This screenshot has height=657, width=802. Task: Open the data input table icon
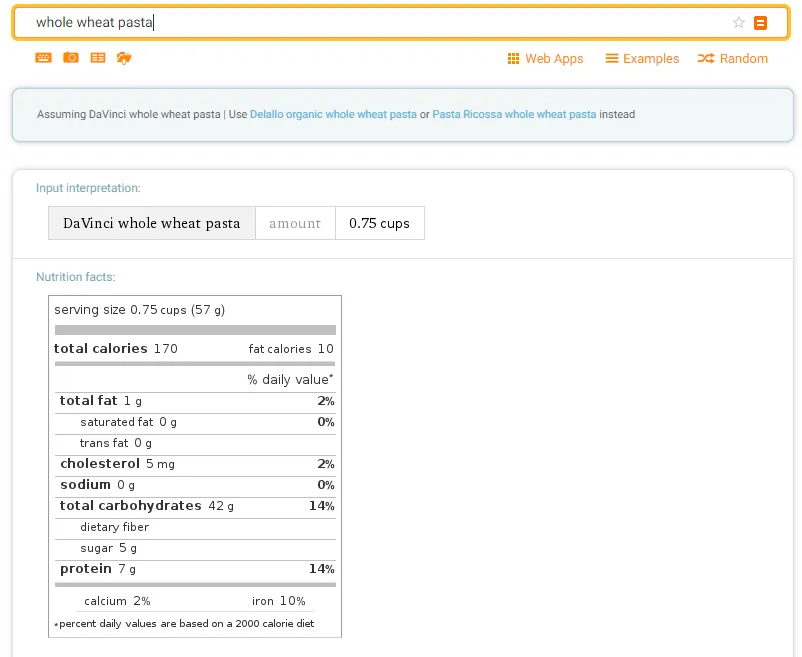98,58
